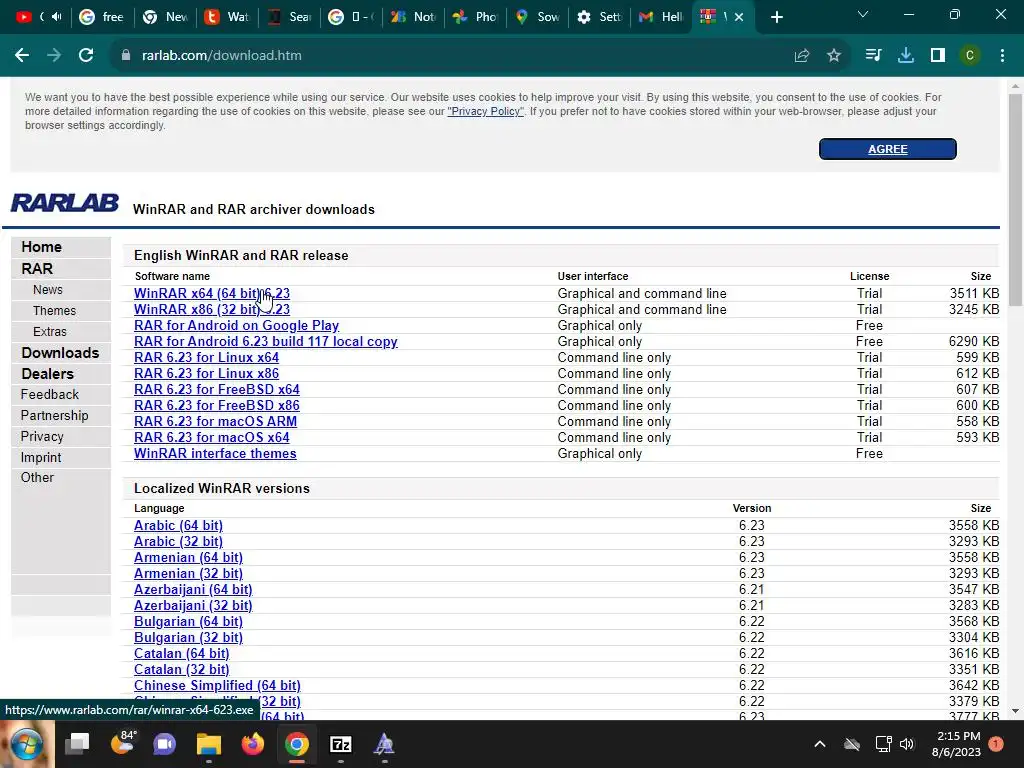Open the media control icon in toolbar
This screenshot has height=768, width=1024.
873,56
